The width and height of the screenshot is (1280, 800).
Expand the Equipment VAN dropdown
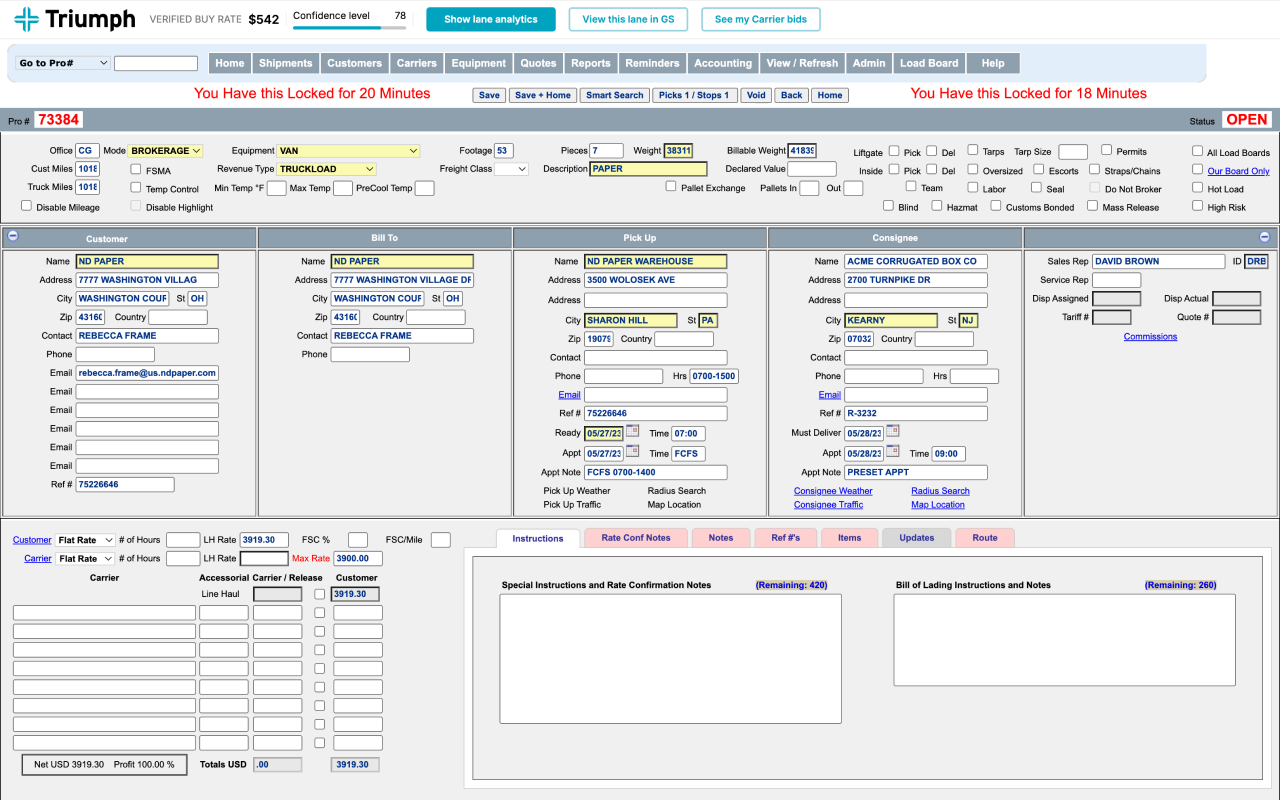coord(348,151)
